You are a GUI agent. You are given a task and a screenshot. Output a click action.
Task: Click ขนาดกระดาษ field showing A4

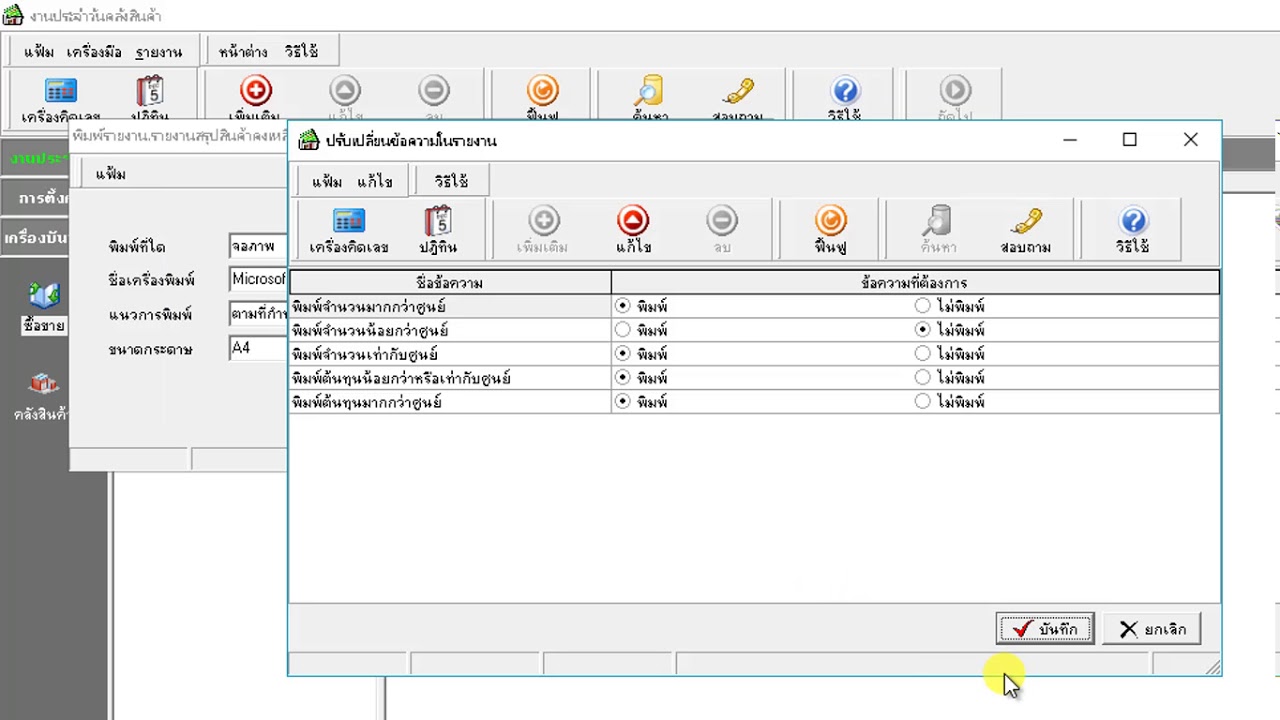(258, 348)
